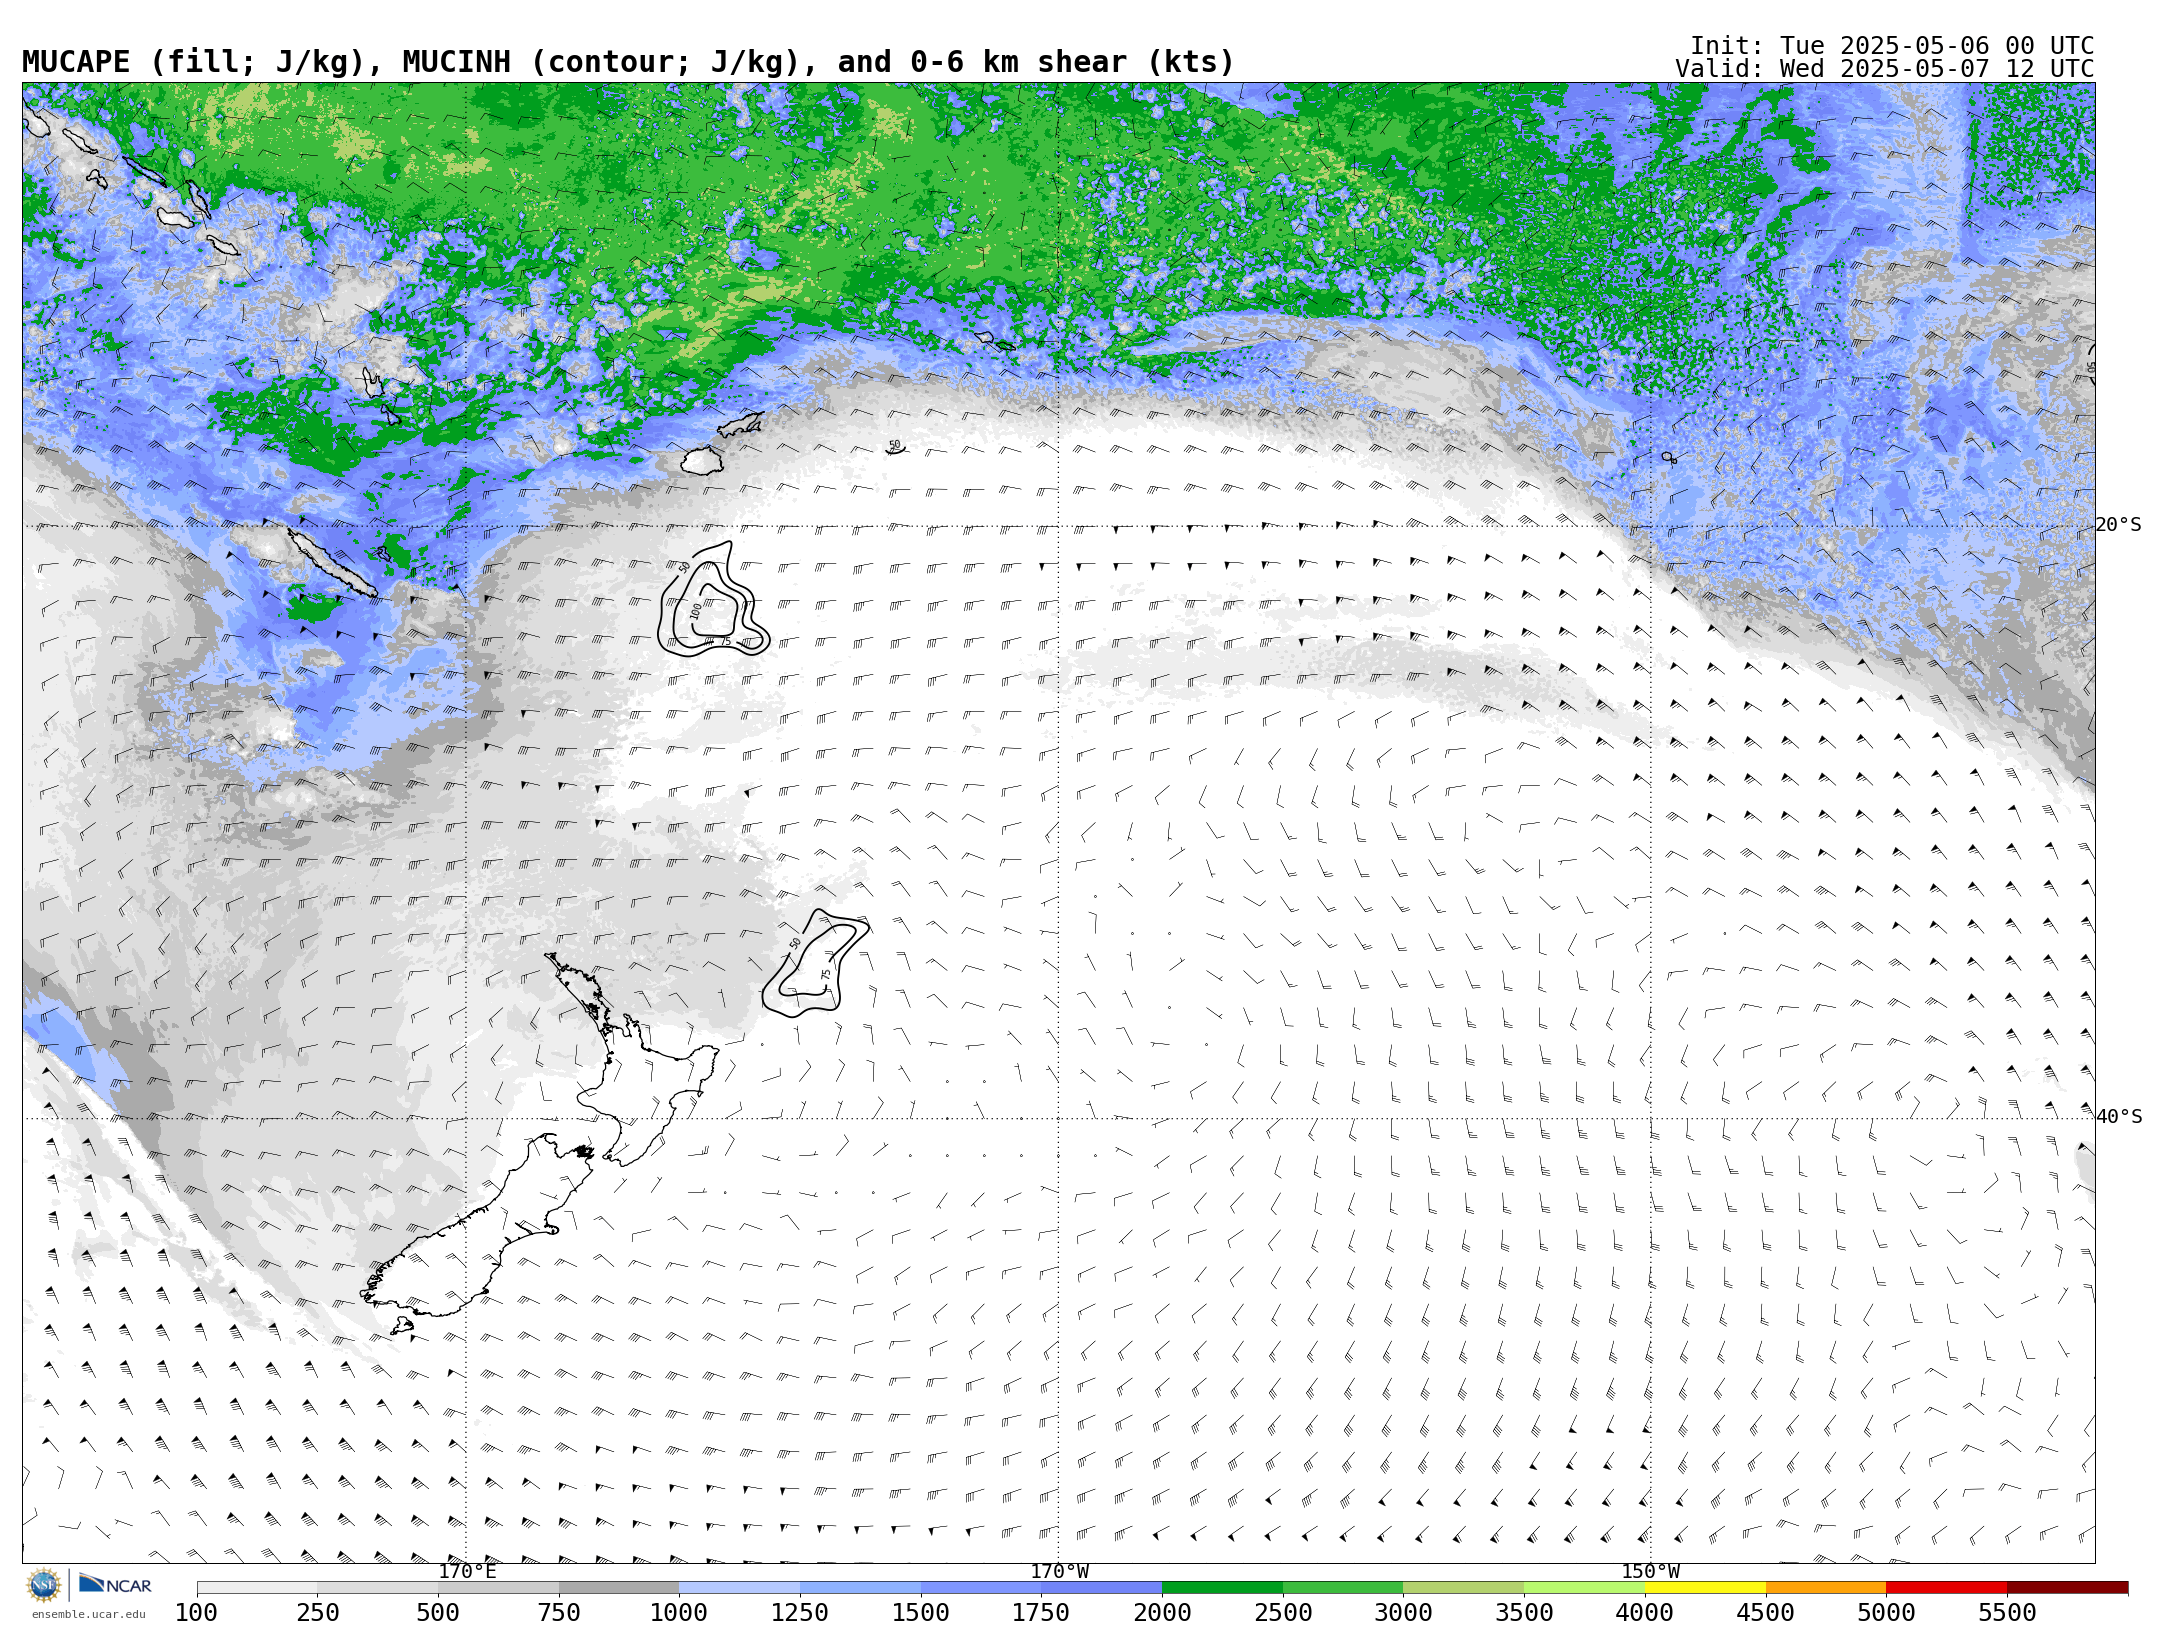
Task: Click the NSF logo icon
Action: point(44,1585)
